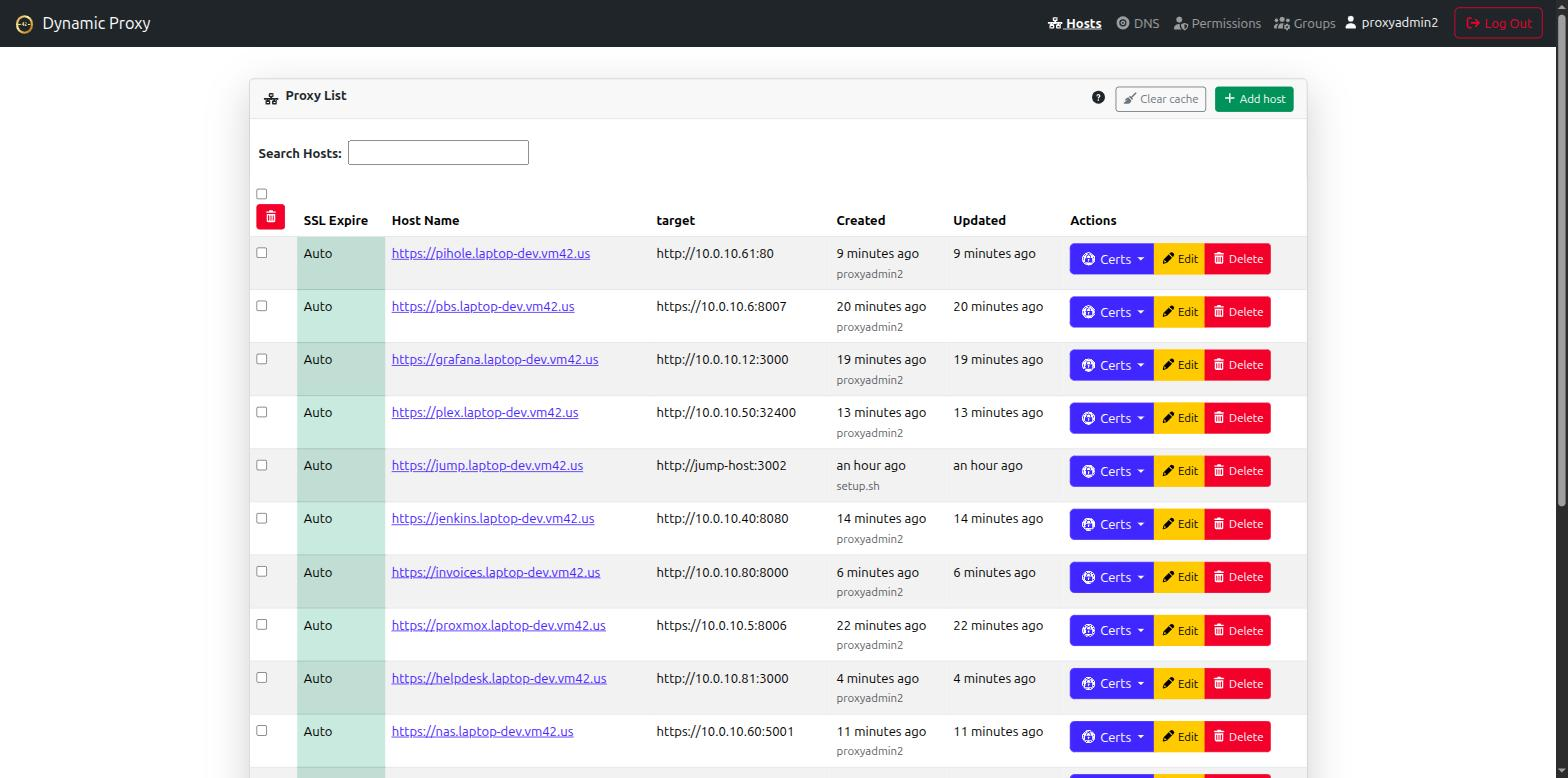Delete the jenkins host entry
Image resolution: width=1568 pixels, height=778 pixels.
pos(1238,524)
